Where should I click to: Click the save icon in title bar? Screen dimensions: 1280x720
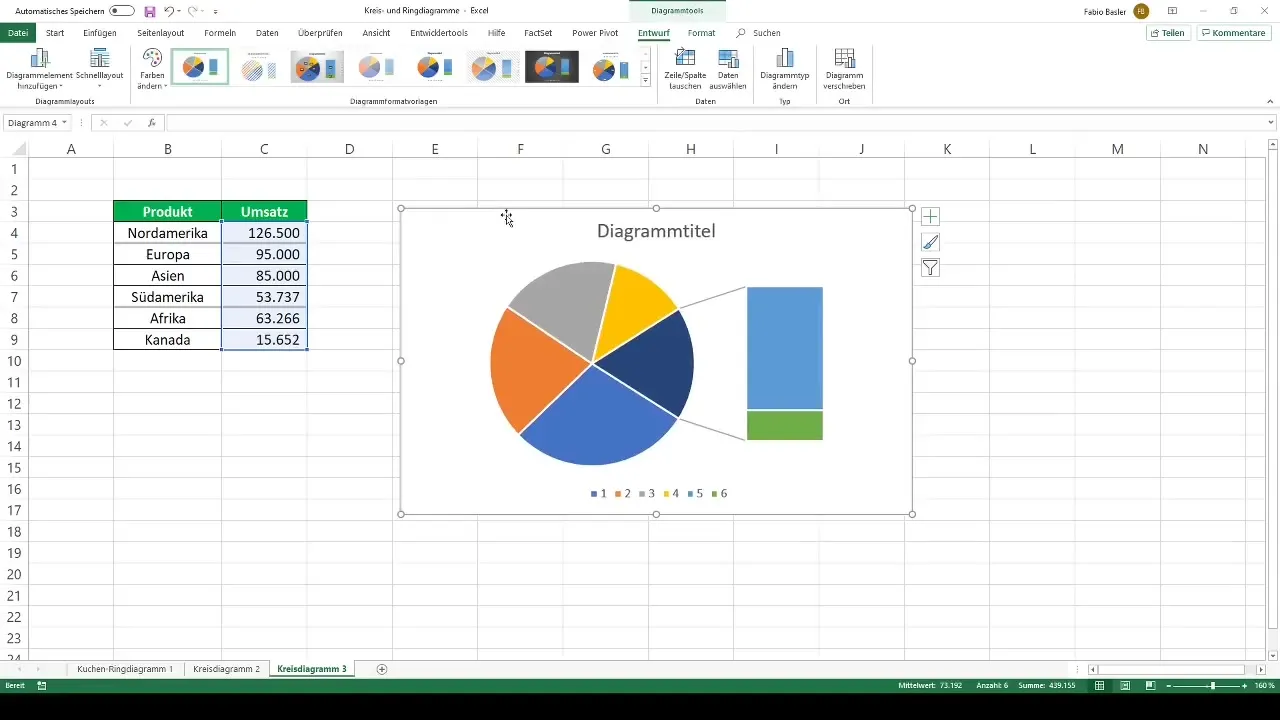click(x=150, y=11)
